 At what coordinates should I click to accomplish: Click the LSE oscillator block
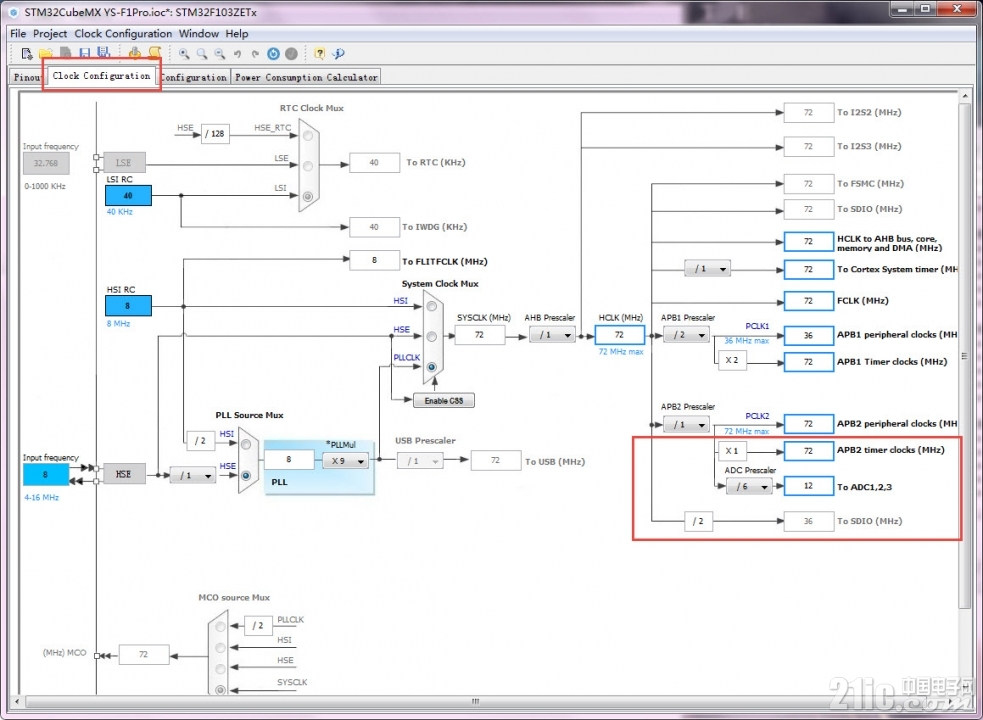click(124, 162)
